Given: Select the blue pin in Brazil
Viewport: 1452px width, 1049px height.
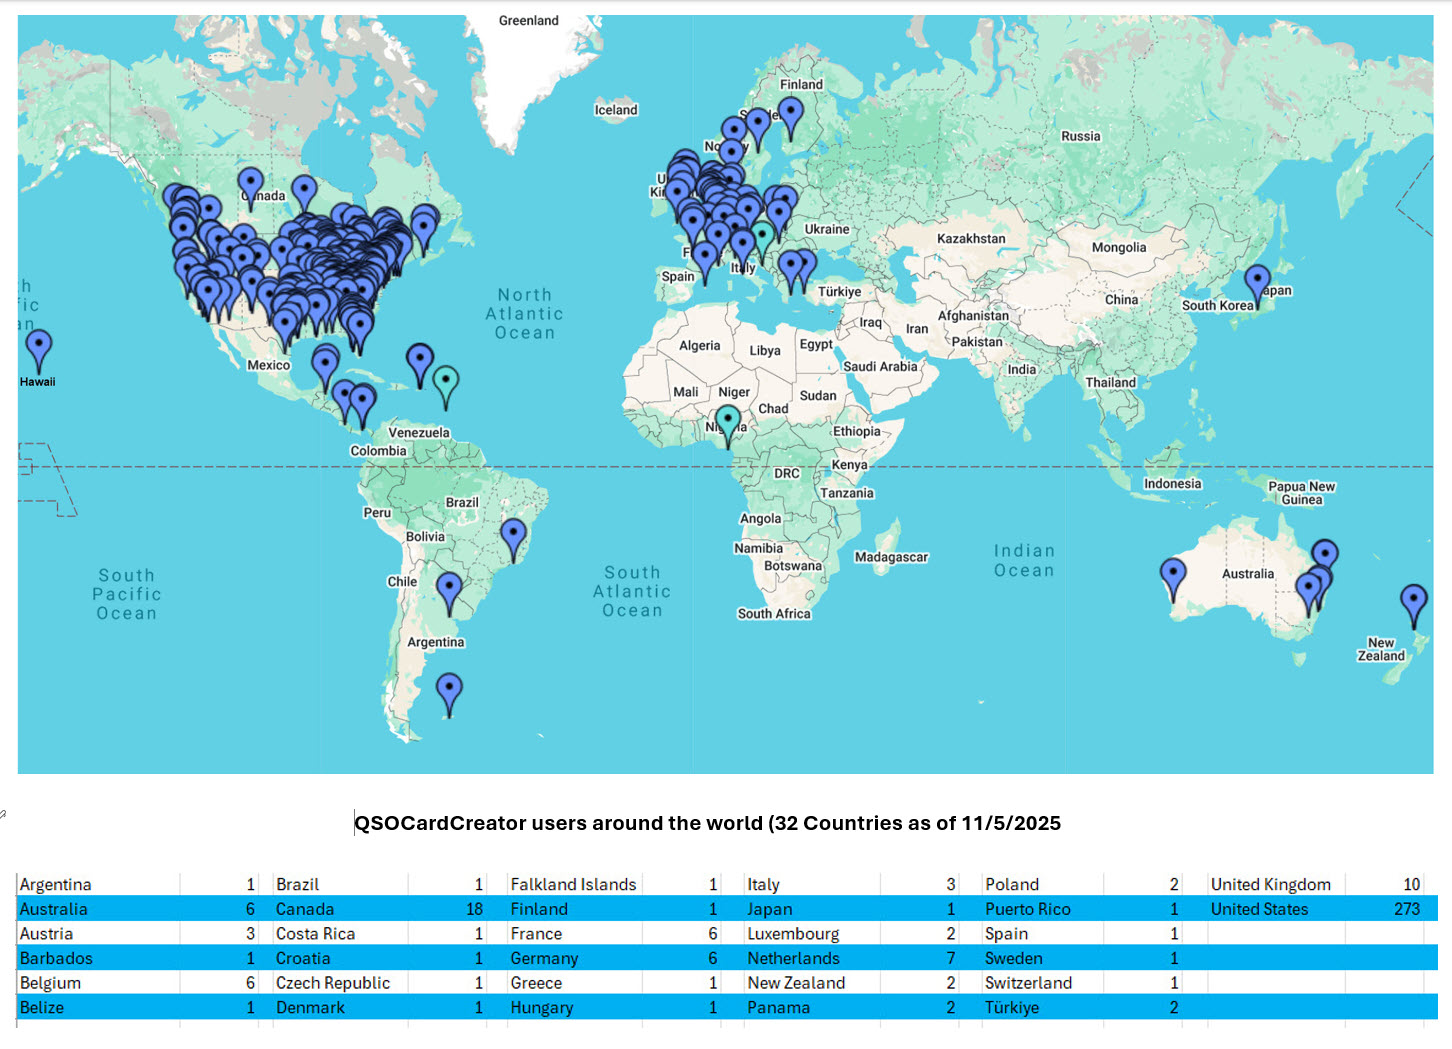Looking at the screenshot, I should tap(513, 535).
